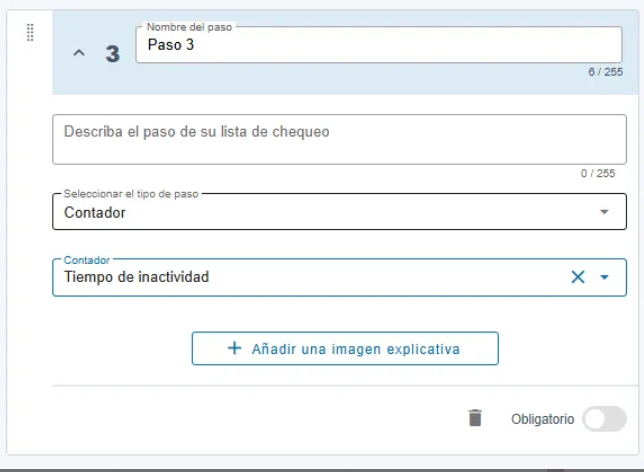Viewport: 644px width, 472px height.
Task: Click the 6 / 255 character counter
Action: click(605, 72)
